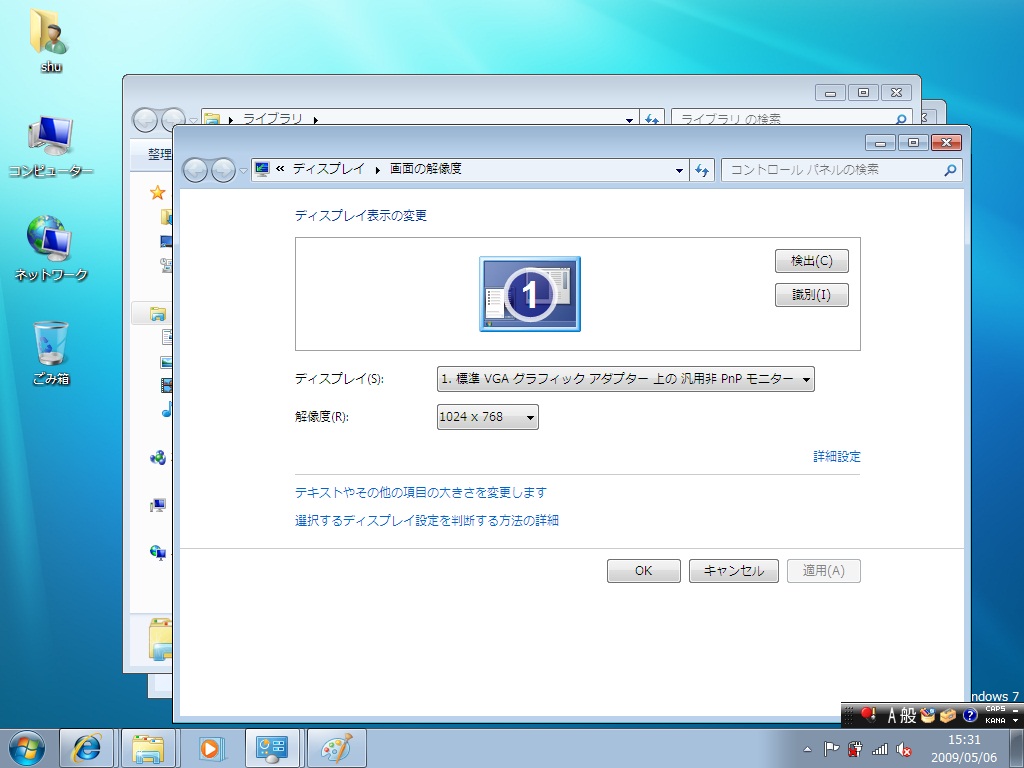Expand the address bar overflow chevron «
Image resolution: width=1024 pixels, height=768 pixels.
tap(280, 168)
